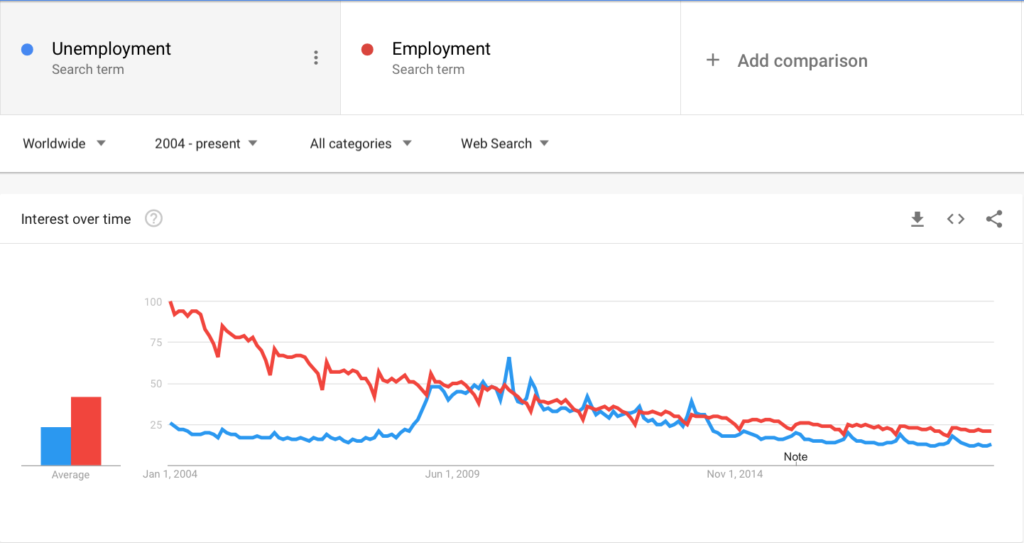Click the red line's starting peak at 100

coord(170,302)
